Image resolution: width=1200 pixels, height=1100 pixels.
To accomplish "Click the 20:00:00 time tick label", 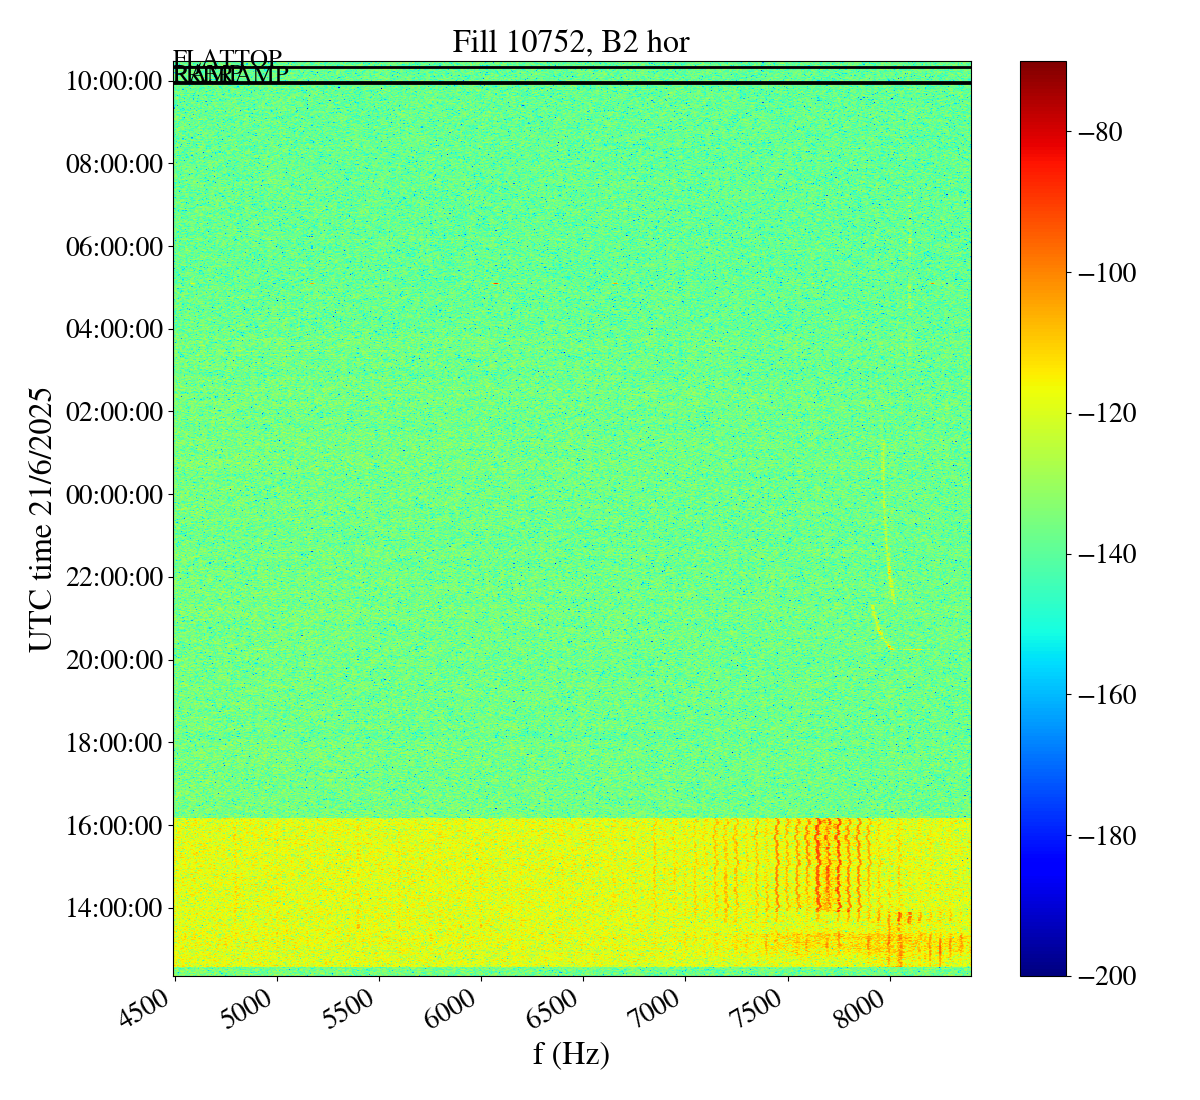I will click(114, 660).
